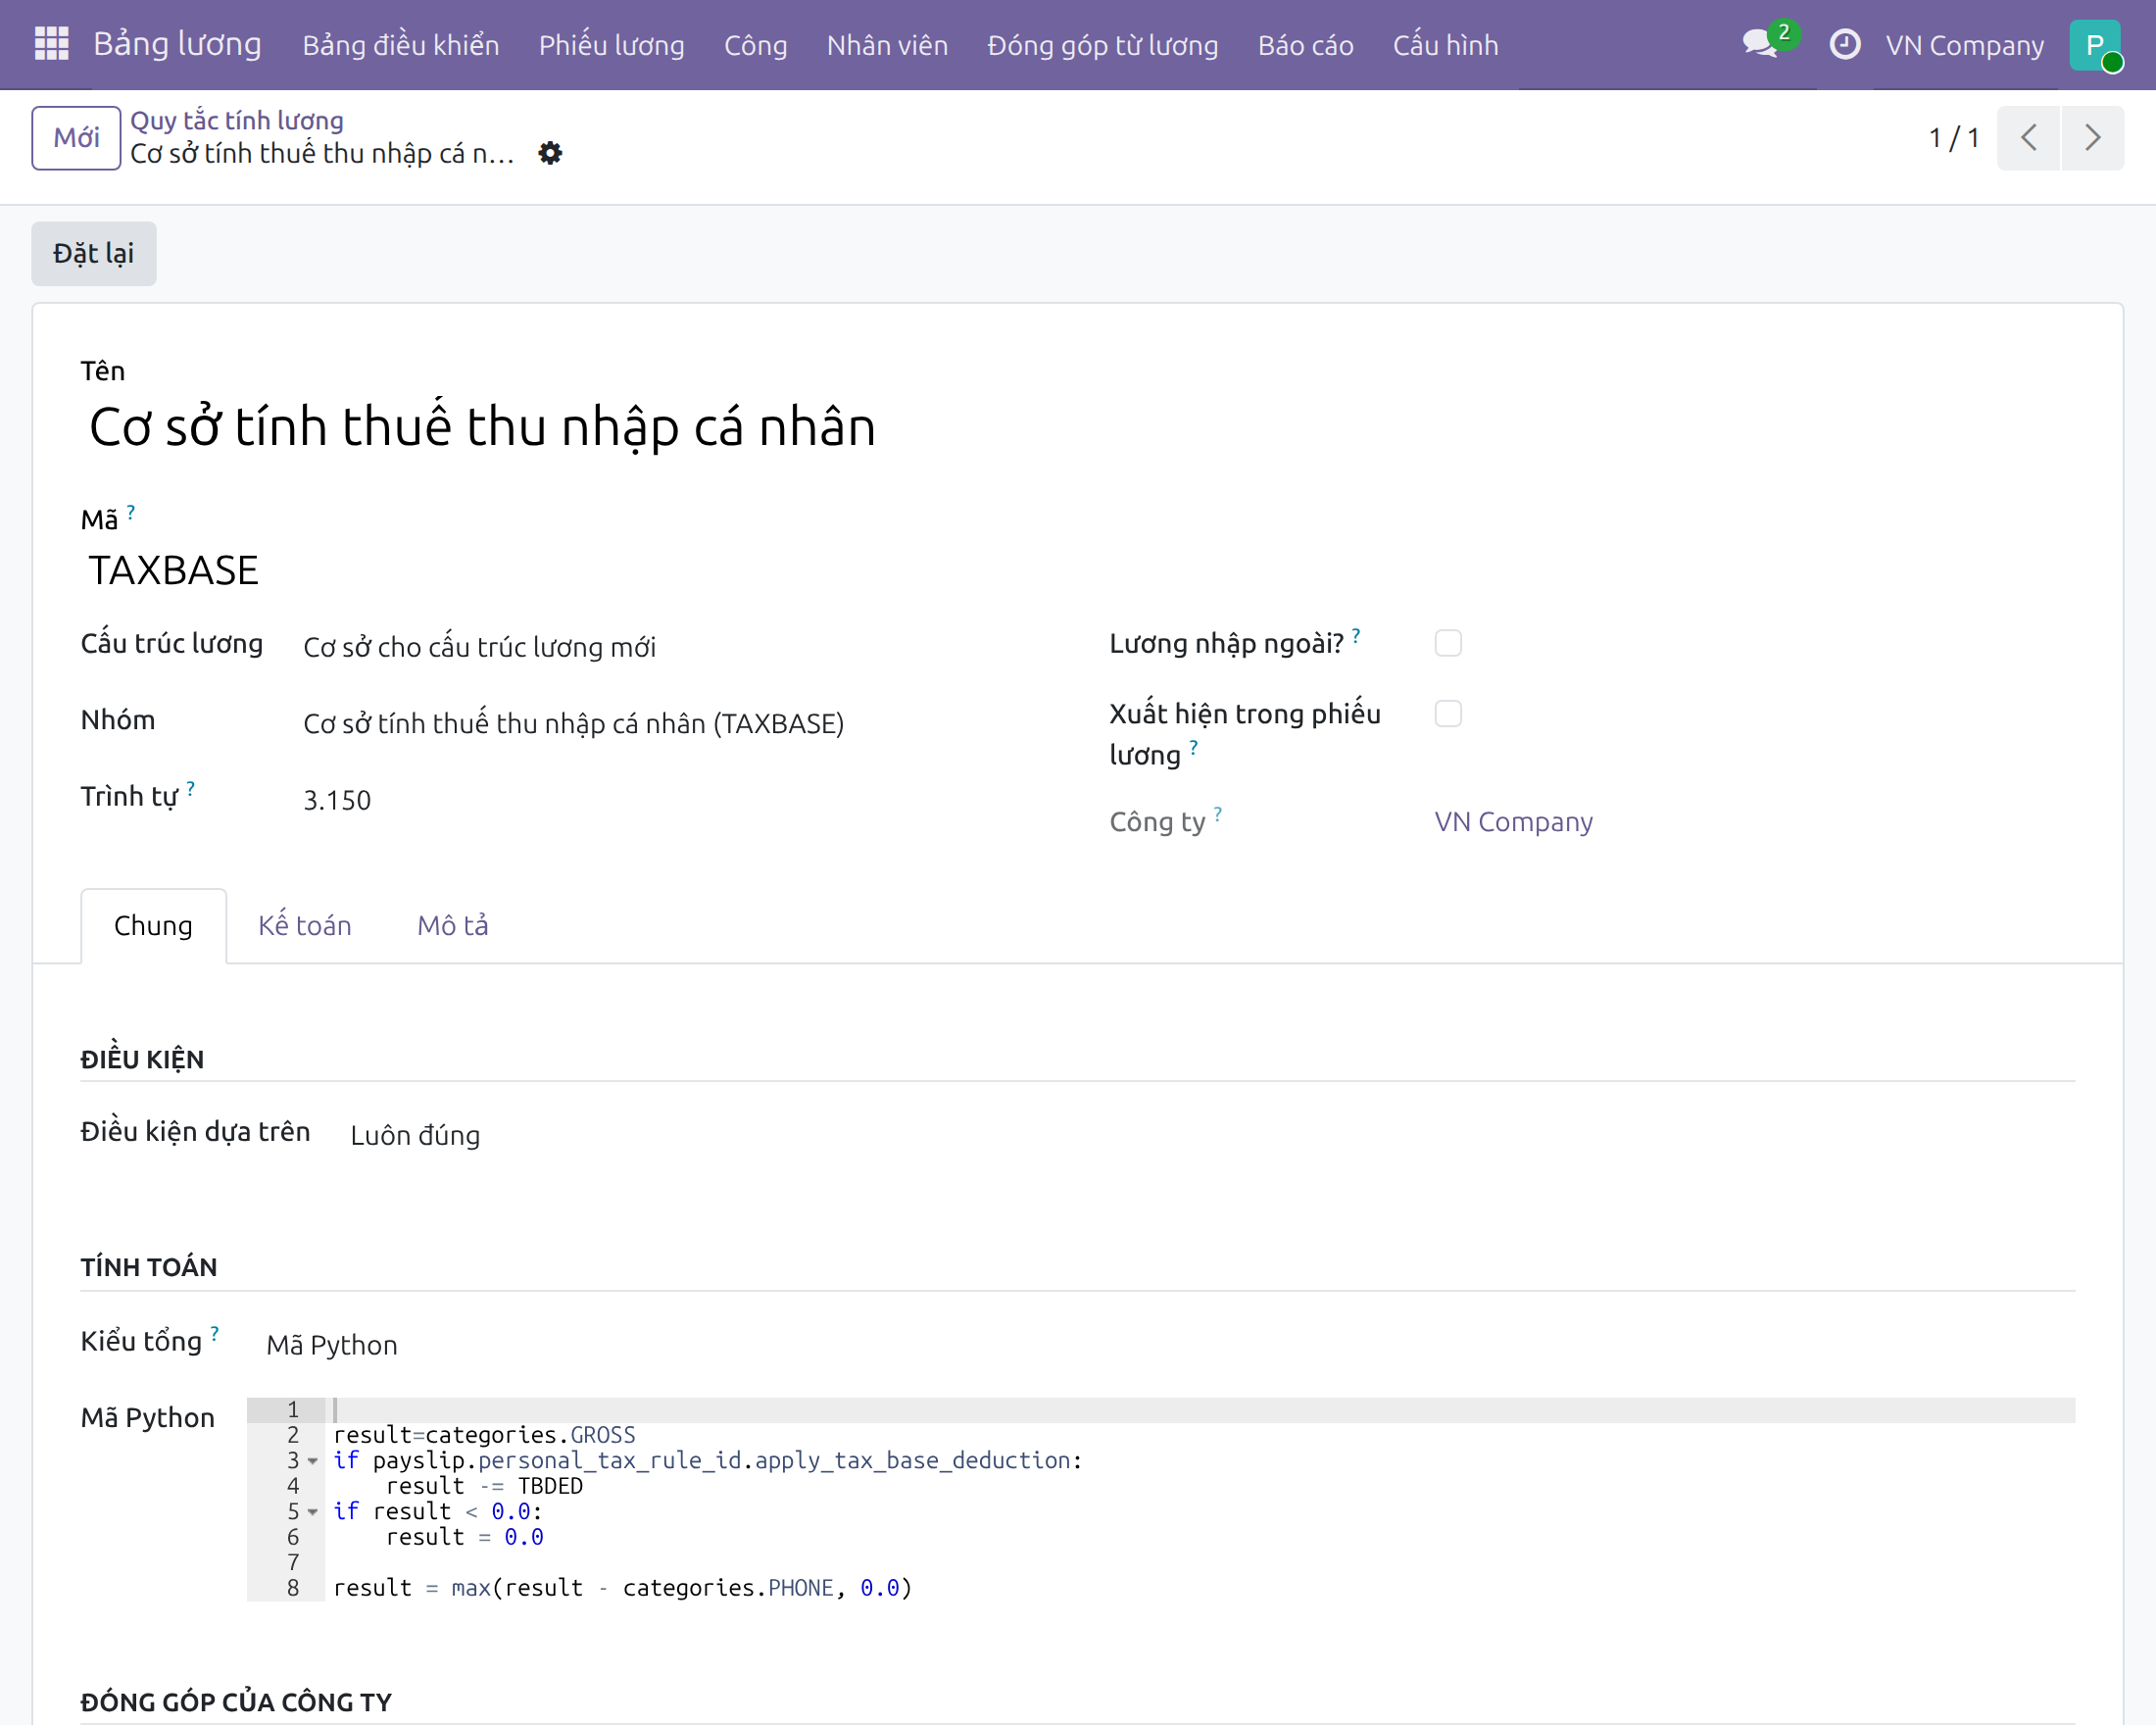The width and height of the screenshot is (2156, 1725).
Task: Open Bảng điều khiển menu
Action: [401, 45]
